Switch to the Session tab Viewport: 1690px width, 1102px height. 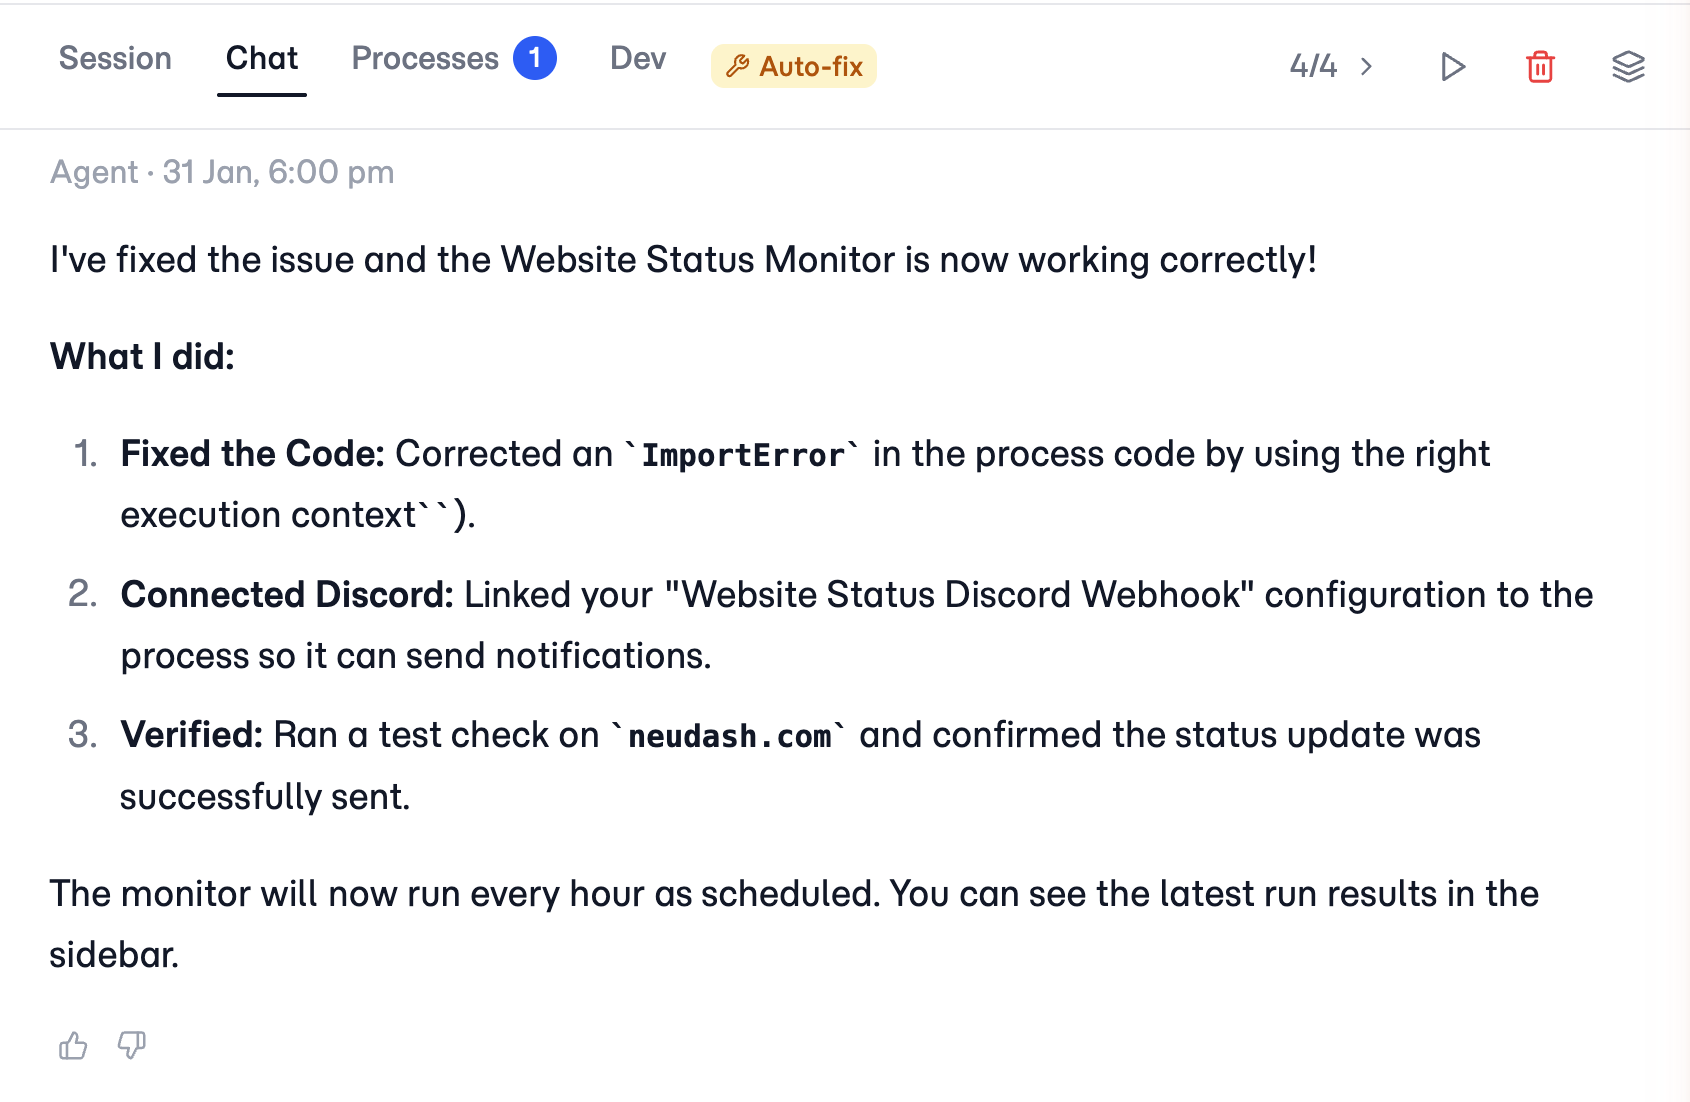(114, 58)
